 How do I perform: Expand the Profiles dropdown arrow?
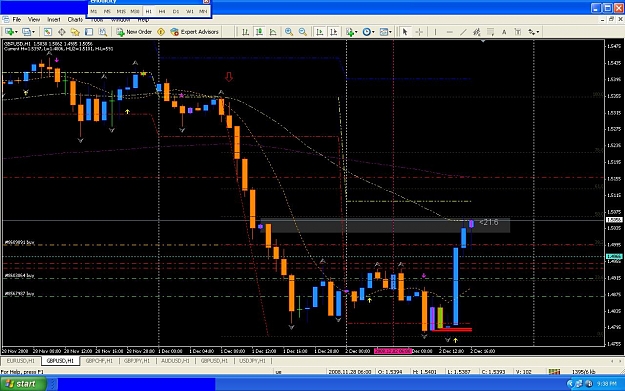(33, 32)
